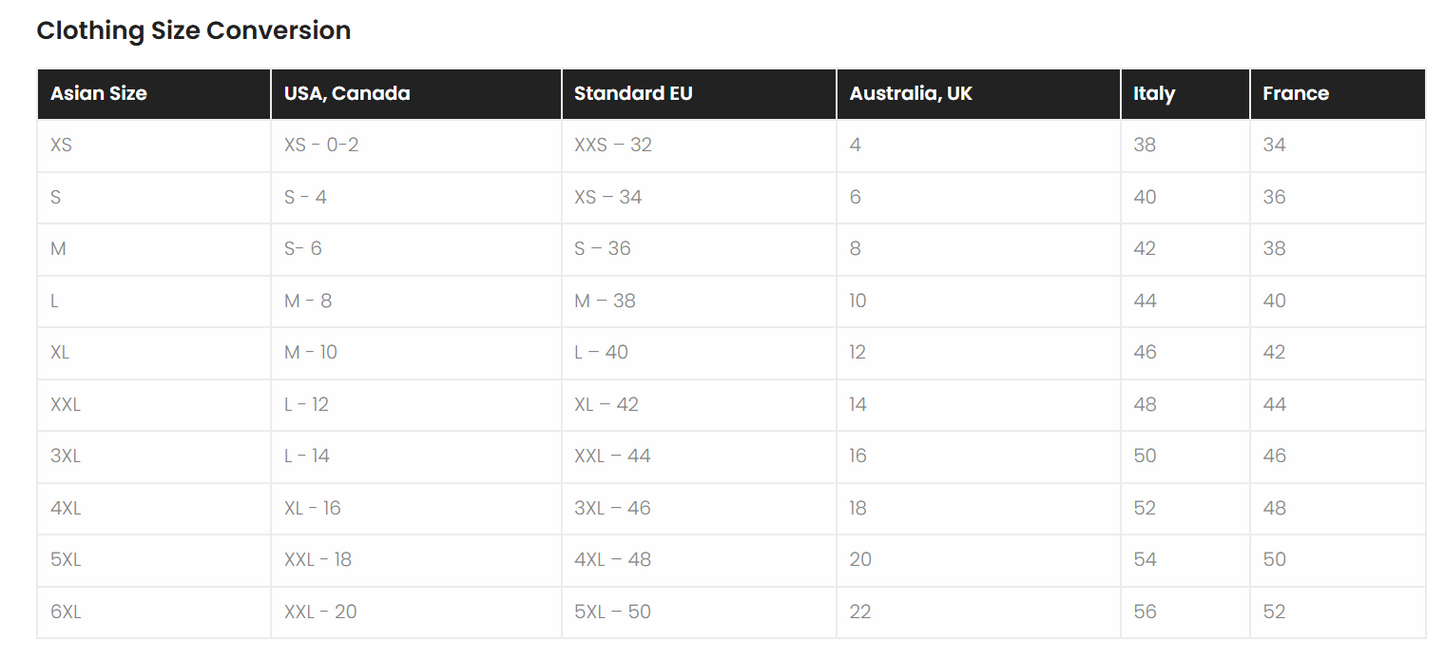Click the XXL - 20 USA cell

[x=320, y=612]
